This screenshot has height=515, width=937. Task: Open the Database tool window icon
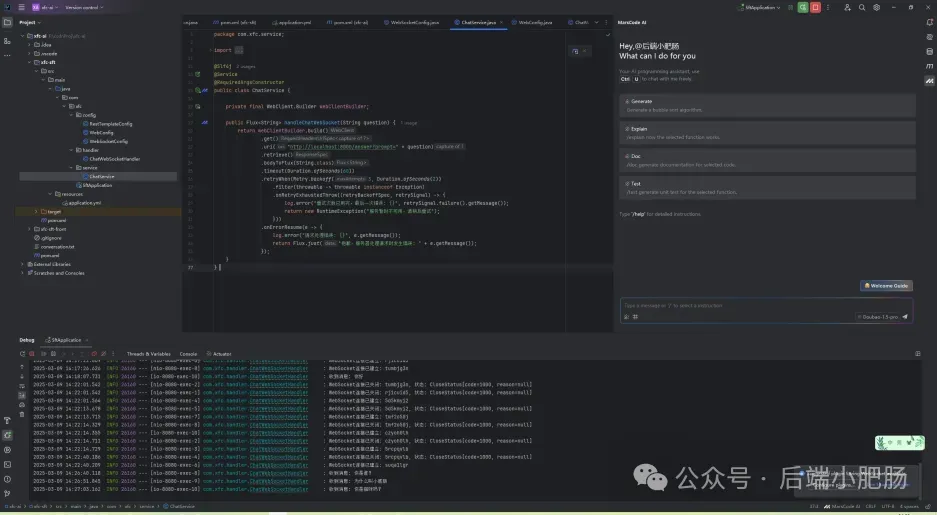coord(929,51)
